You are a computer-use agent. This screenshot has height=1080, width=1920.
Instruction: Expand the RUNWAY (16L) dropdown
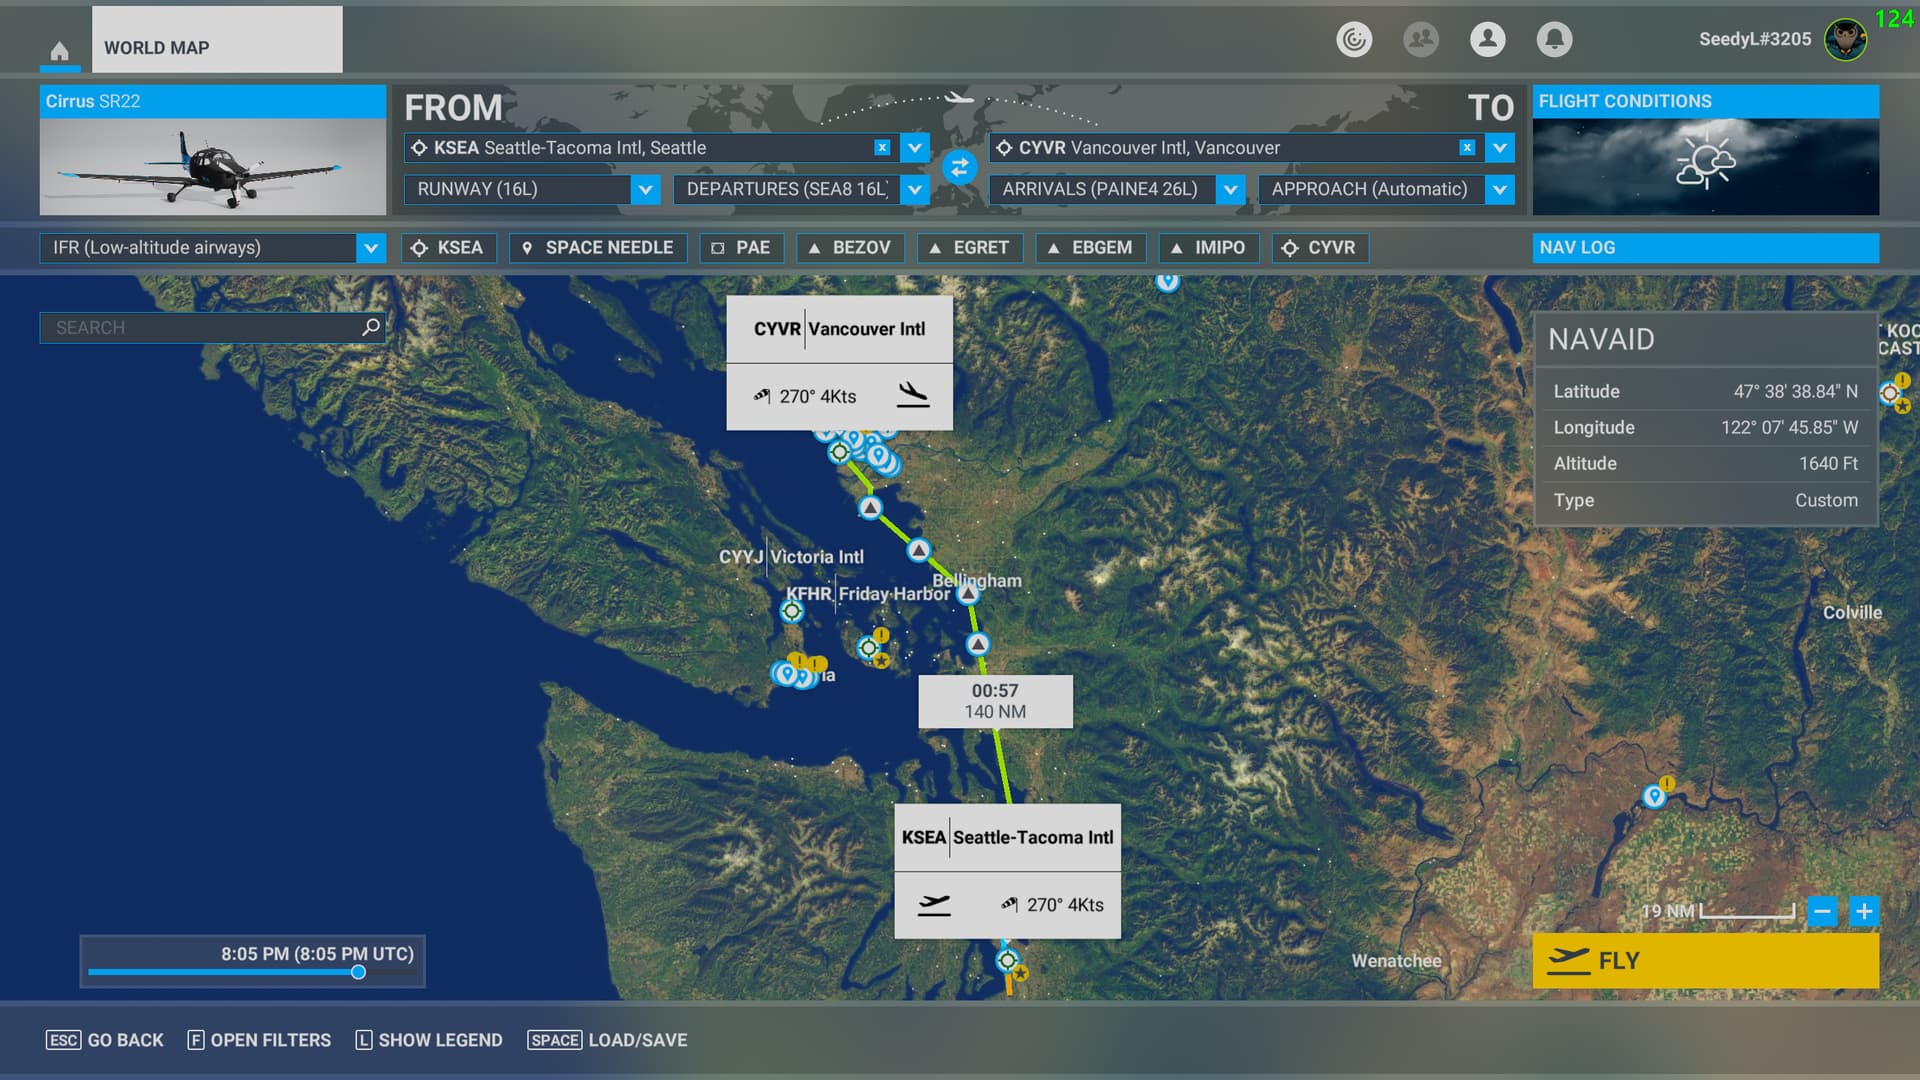tap(646, 189)
